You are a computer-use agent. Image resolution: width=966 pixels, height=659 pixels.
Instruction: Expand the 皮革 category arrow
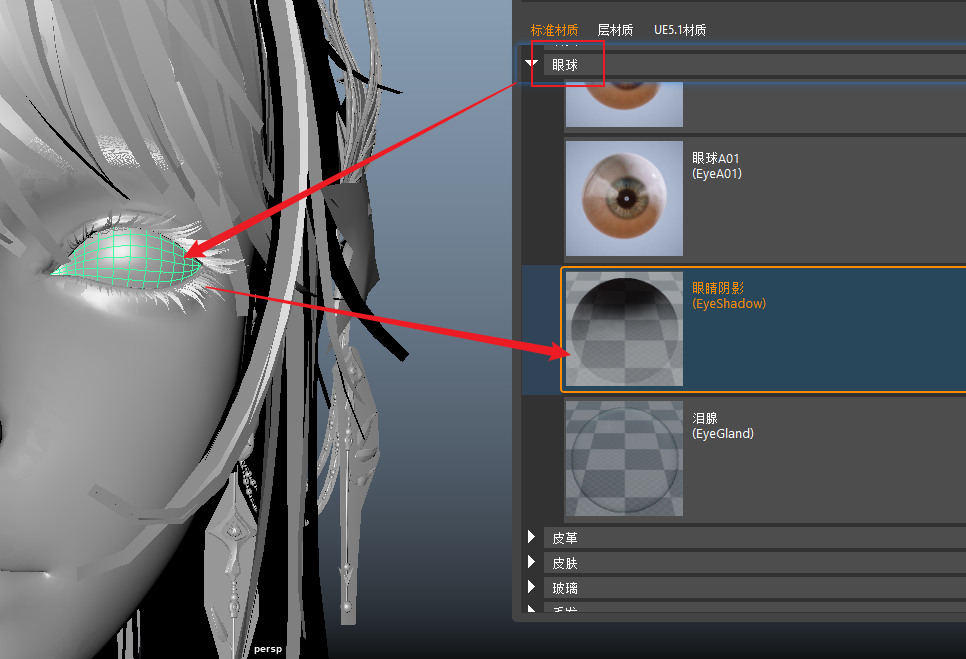pyautogui.click(x=532, y=538)
